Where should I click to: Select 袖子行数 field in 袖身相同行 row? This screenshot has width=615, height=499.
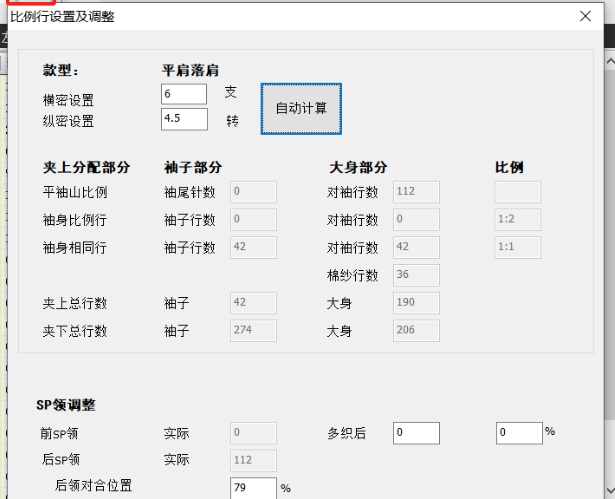pyautogui.click(x=253, y=247)
